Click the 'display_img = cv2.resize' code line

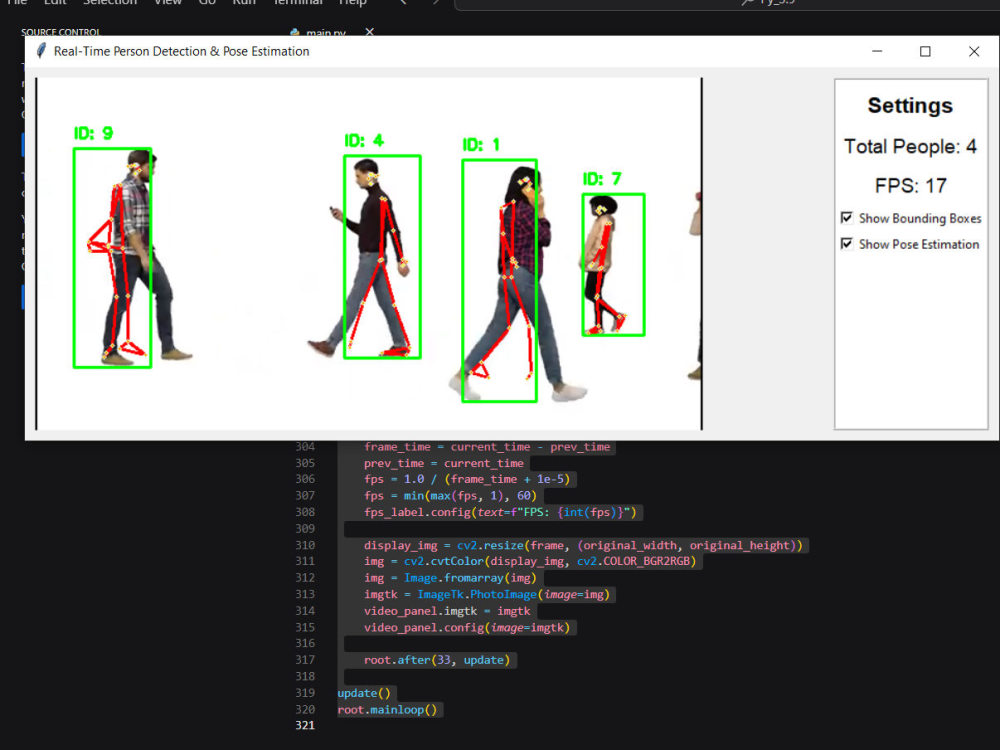(x=583, y=545)
